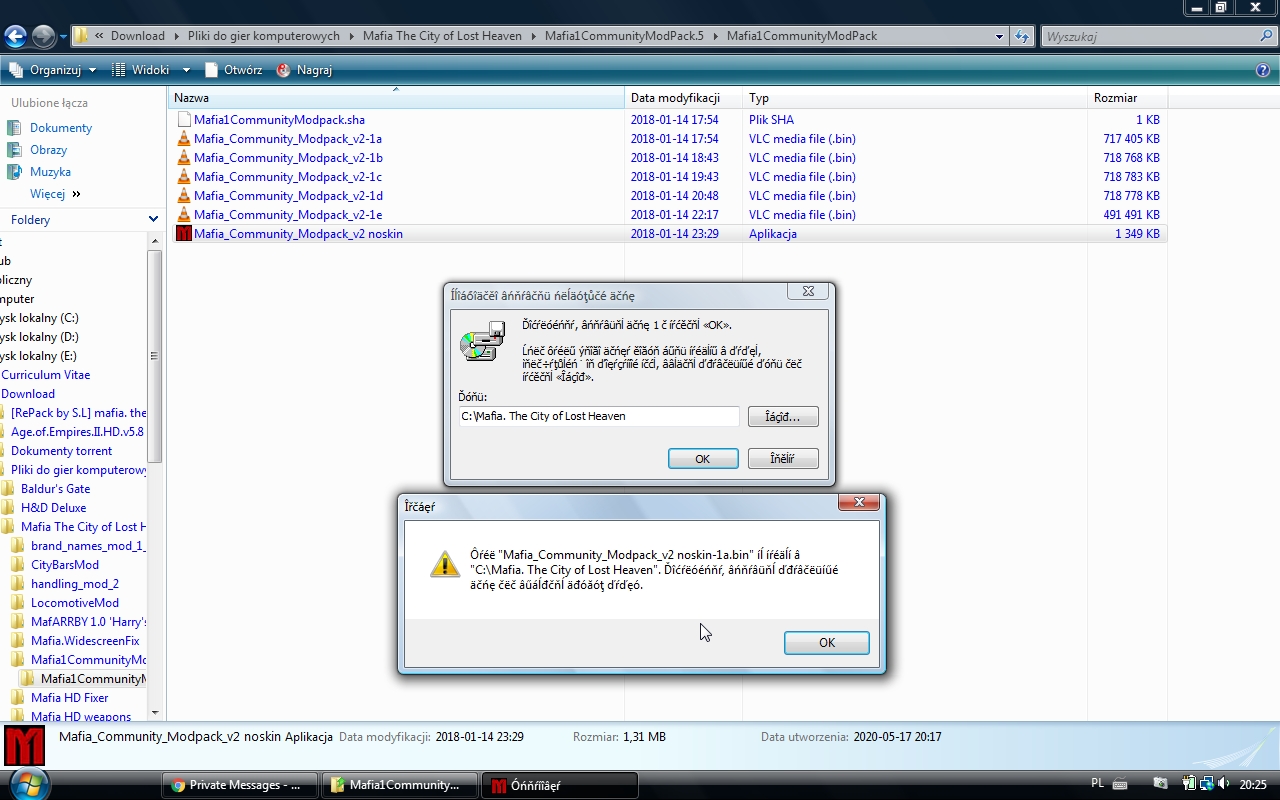Sort by the Typ column header
1280x800 pixels.
coord(915,98)
